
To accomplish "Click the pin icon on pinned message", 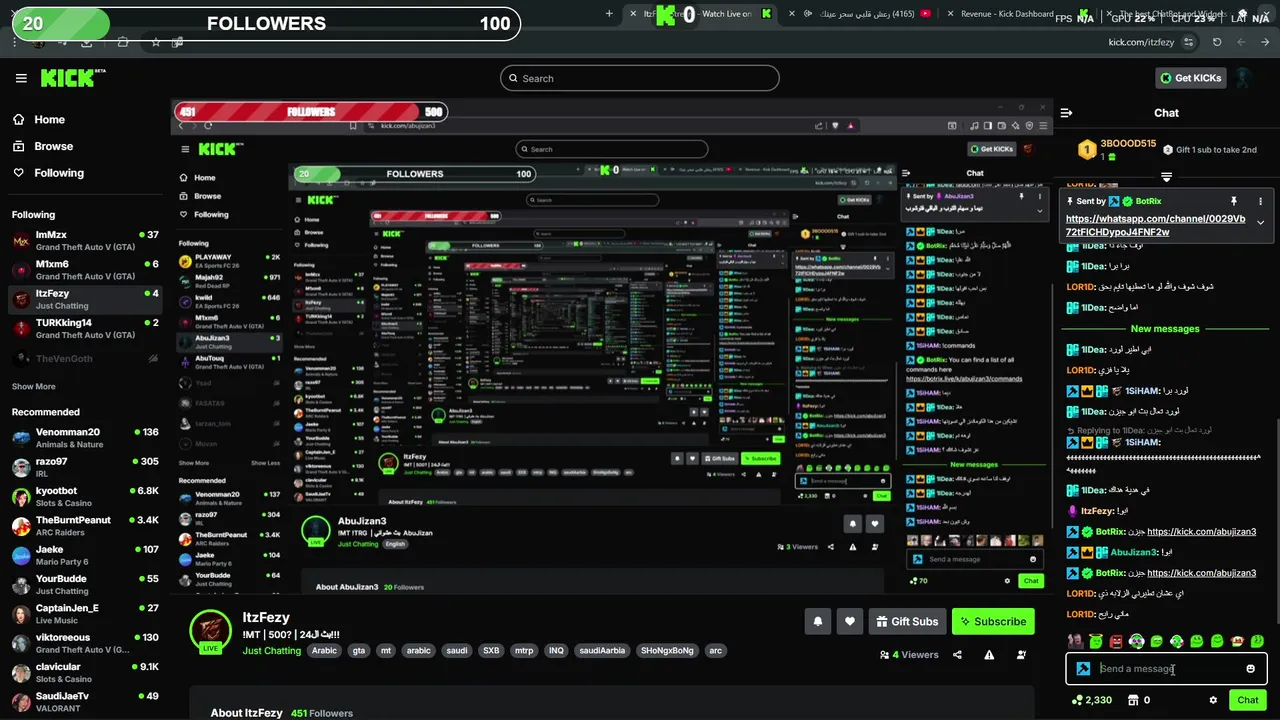I will tap(1234, 201).
